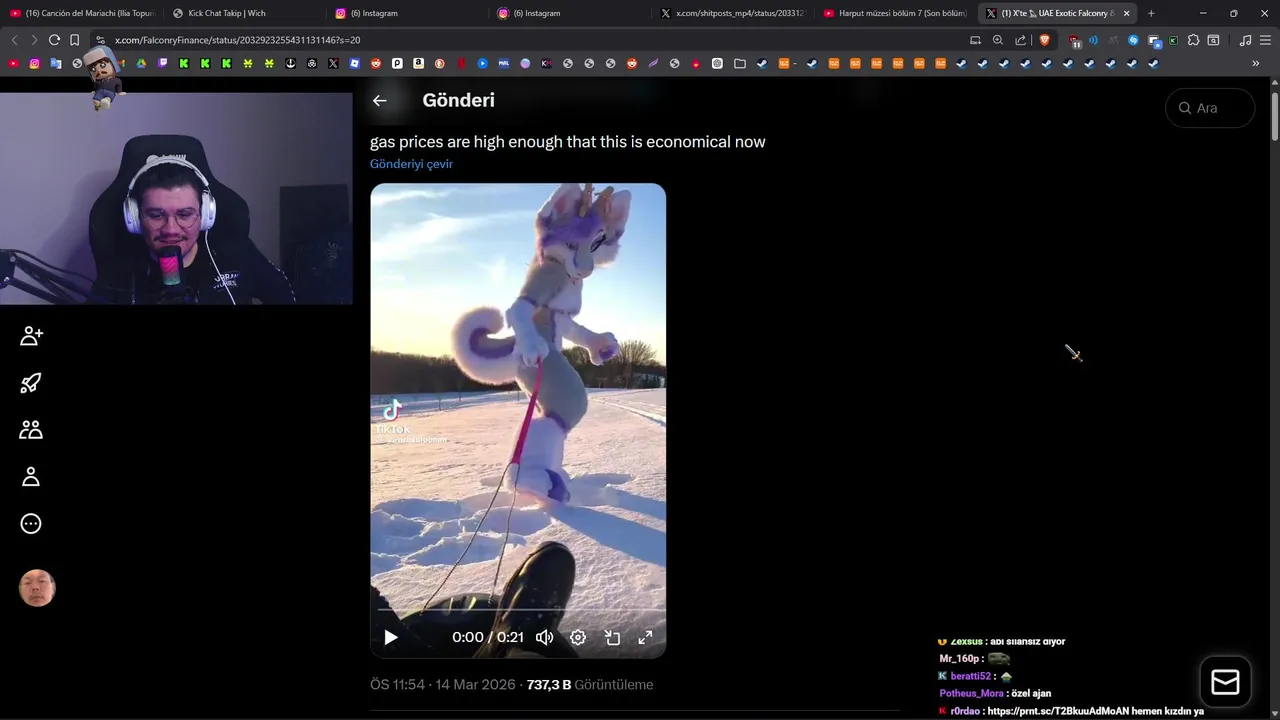
Task: Open the X bookmark in the bookmarks bar
Action: tap(333, 63)
